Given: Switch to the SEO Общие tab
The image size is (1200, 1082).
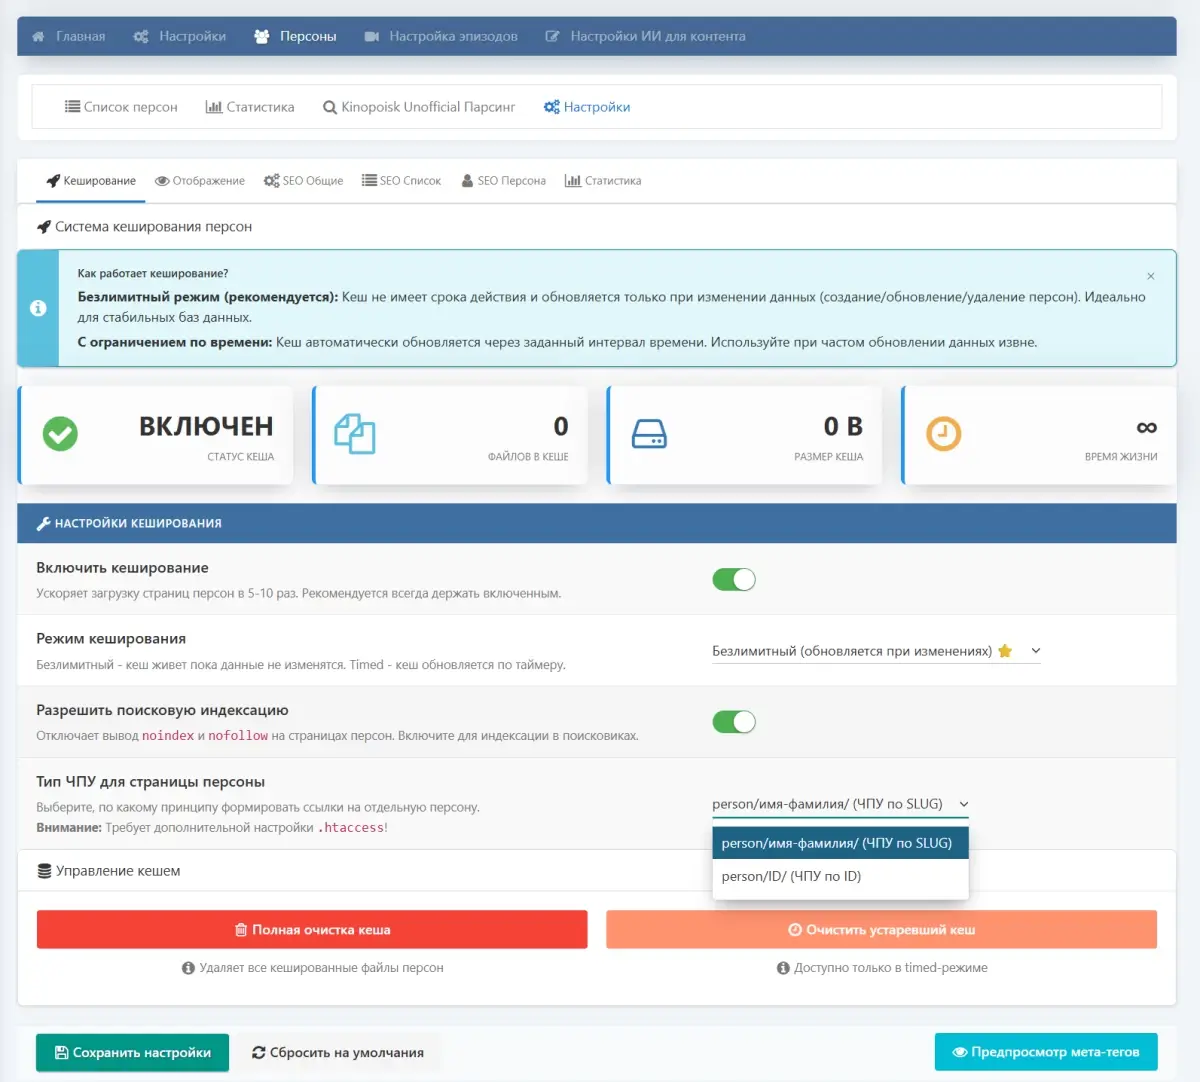Looking at the screenshot, I should [303, 181].
